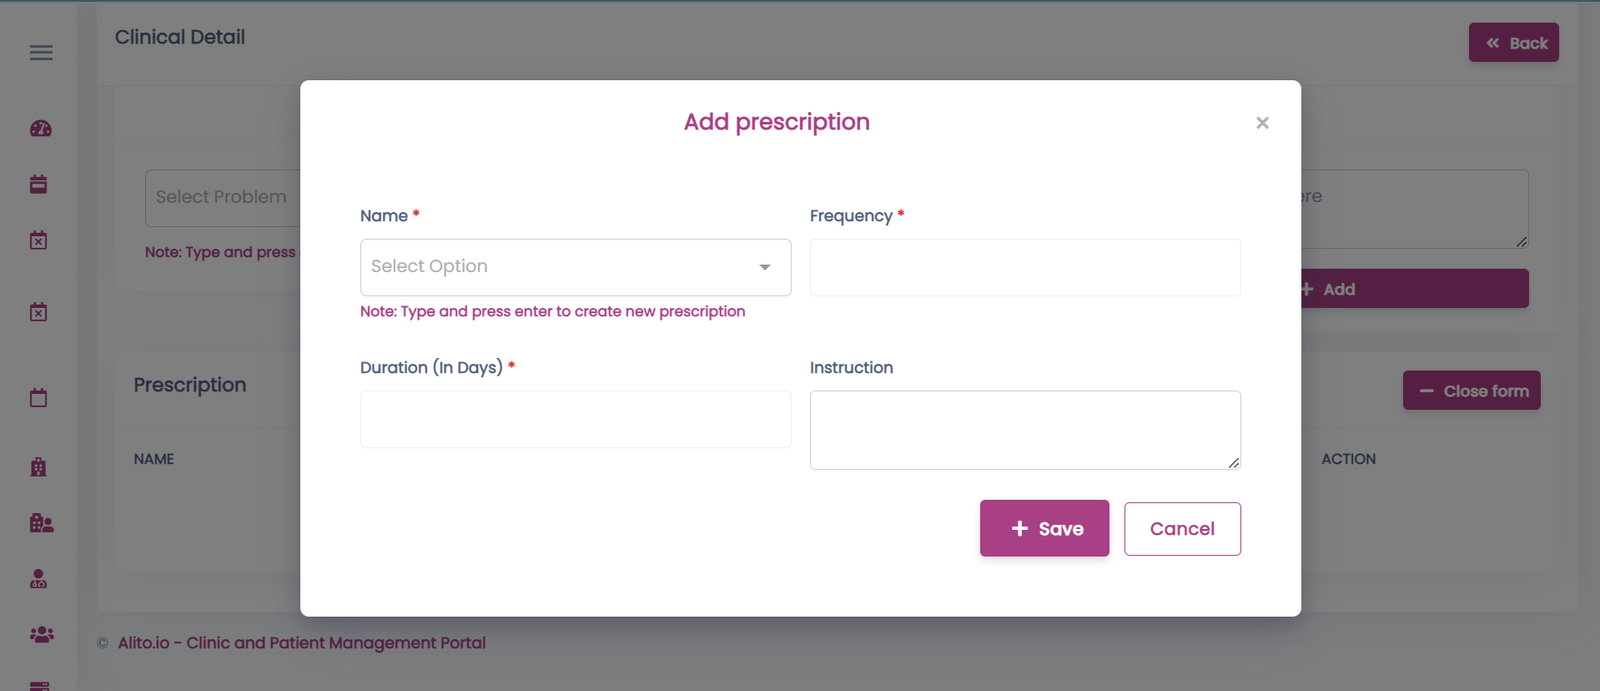Focus the Frequency input field
This screenshot has width=1600, height=691.
(x=1025, y=267)
